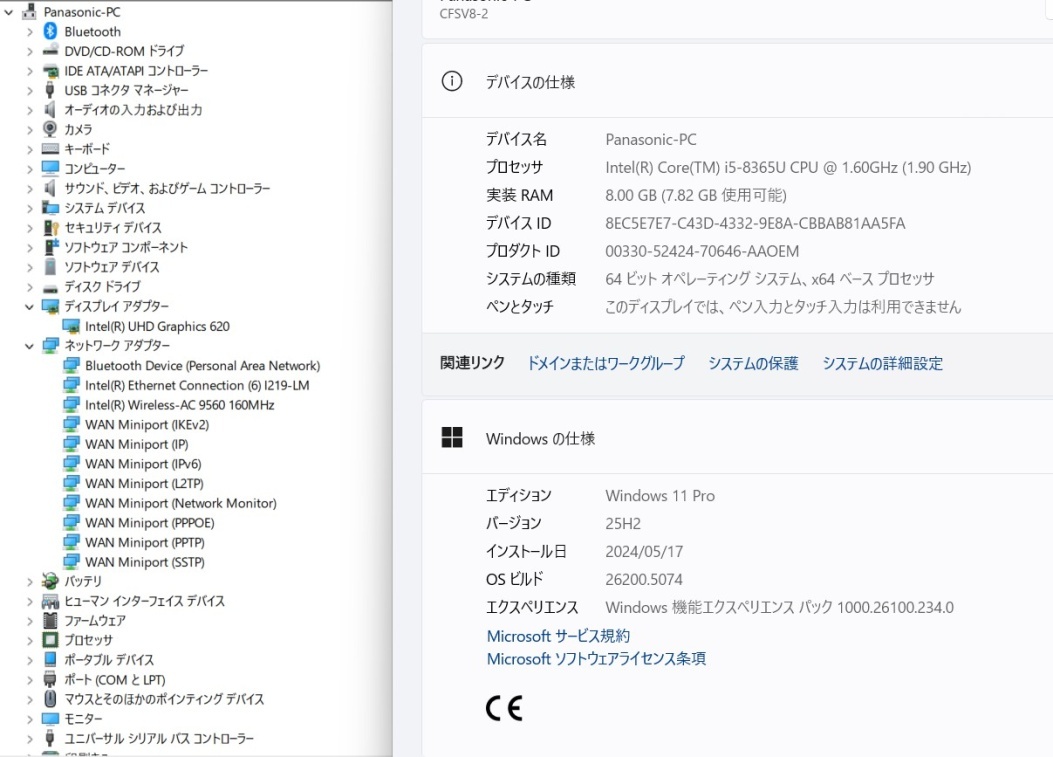Collapse the Panasonic-PC root node
Viewport: 1053px width, 757px height.
click(8, 12)
